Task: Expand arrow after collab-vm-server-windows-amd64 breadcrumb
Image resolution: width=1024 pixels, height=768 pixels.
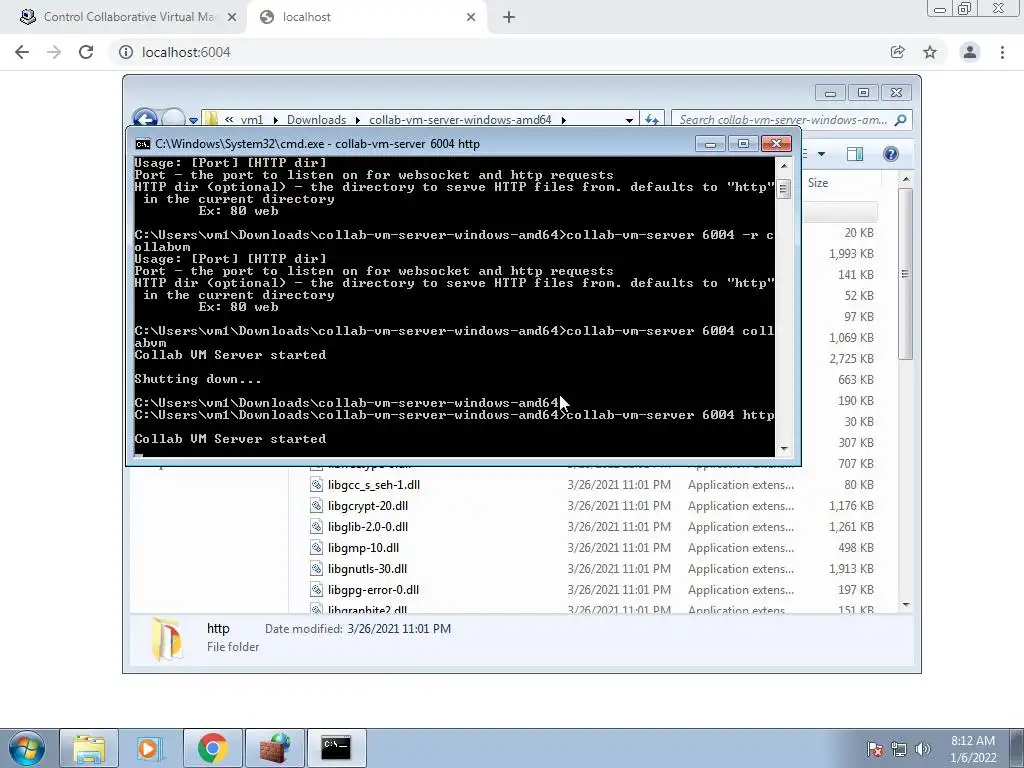Action: tap(563, 120)
